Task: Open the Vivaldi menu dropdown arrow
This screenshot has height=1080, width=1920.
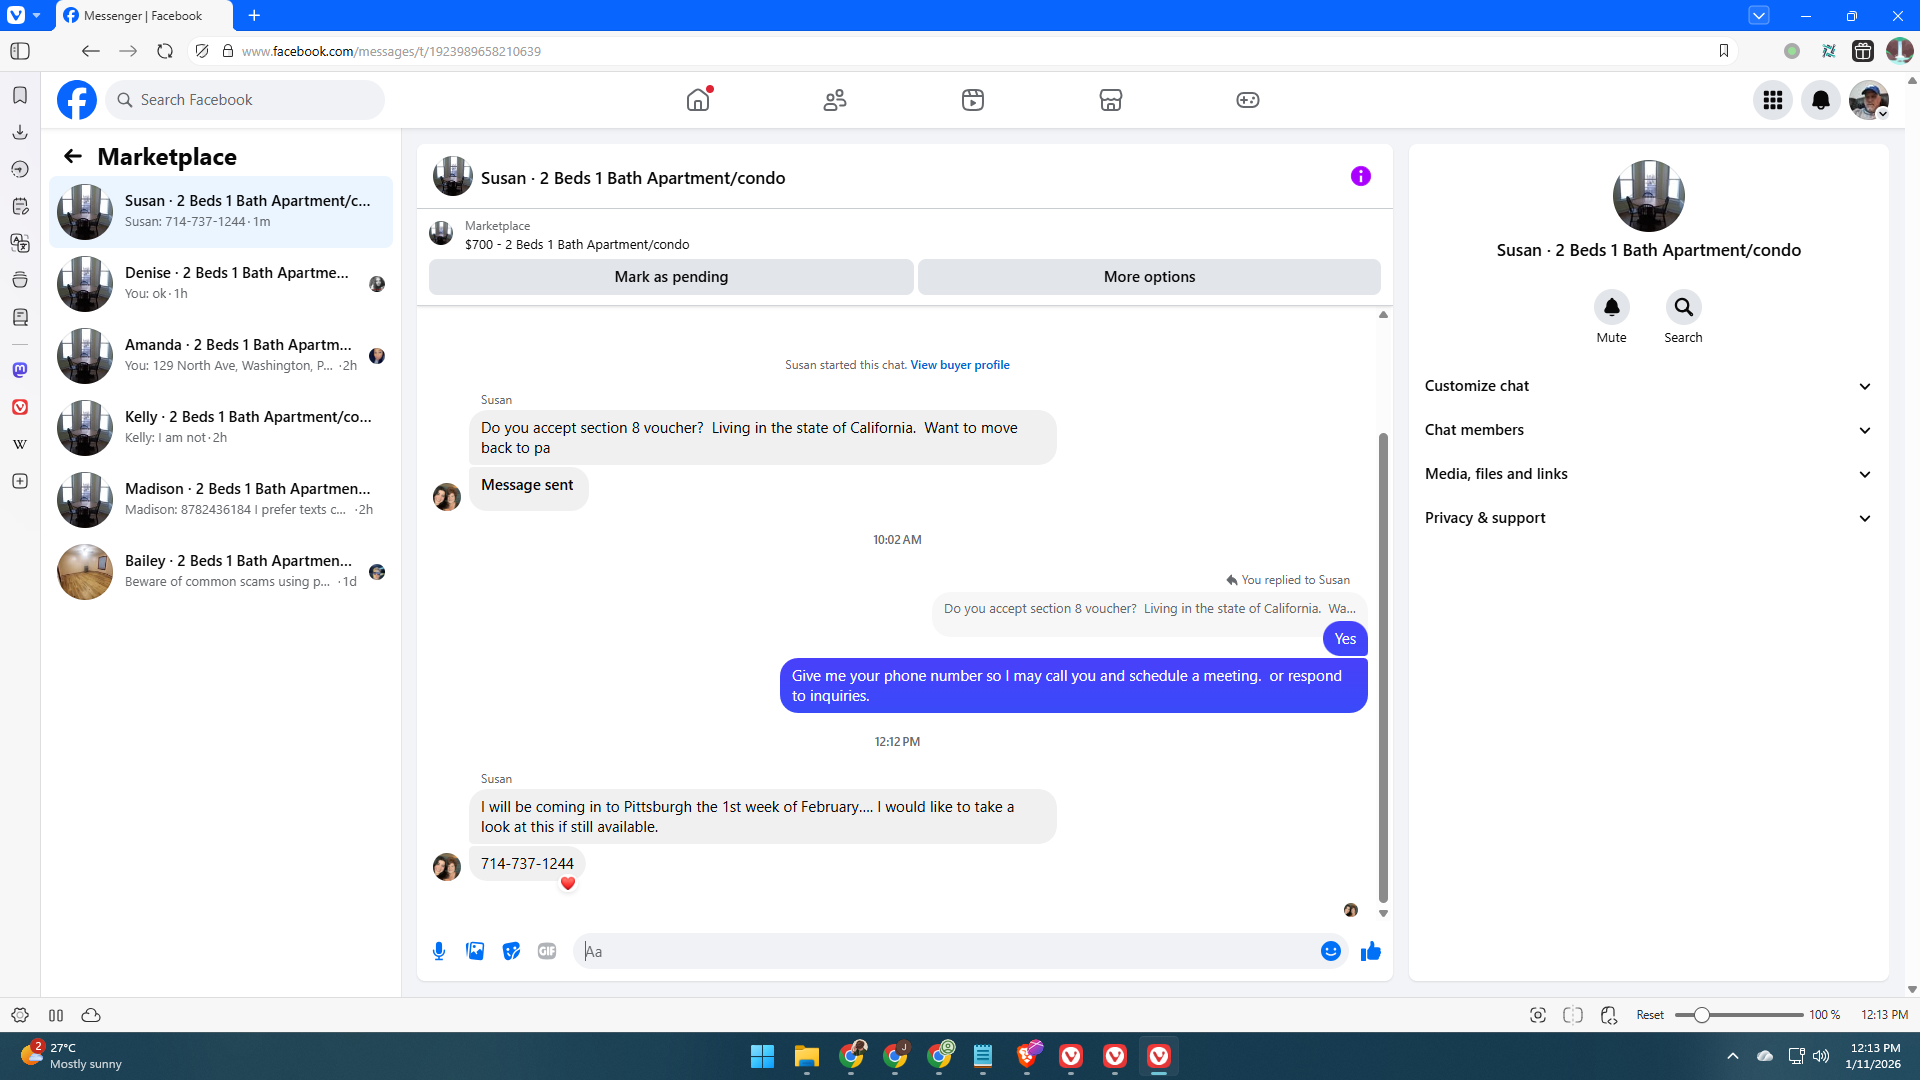Action: pos(36,15)
